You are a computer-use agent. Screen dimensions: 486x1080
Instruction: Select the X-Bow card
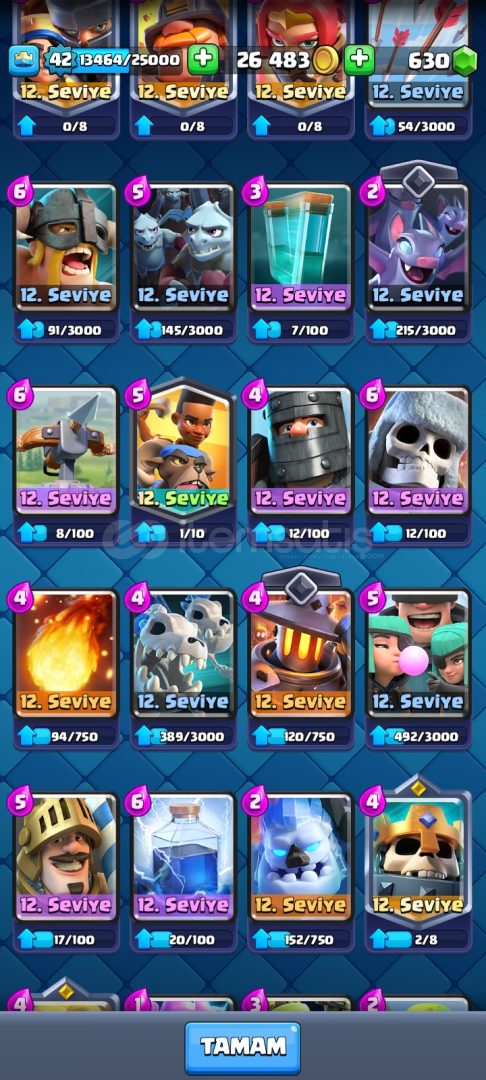click(x=66, y=451)
